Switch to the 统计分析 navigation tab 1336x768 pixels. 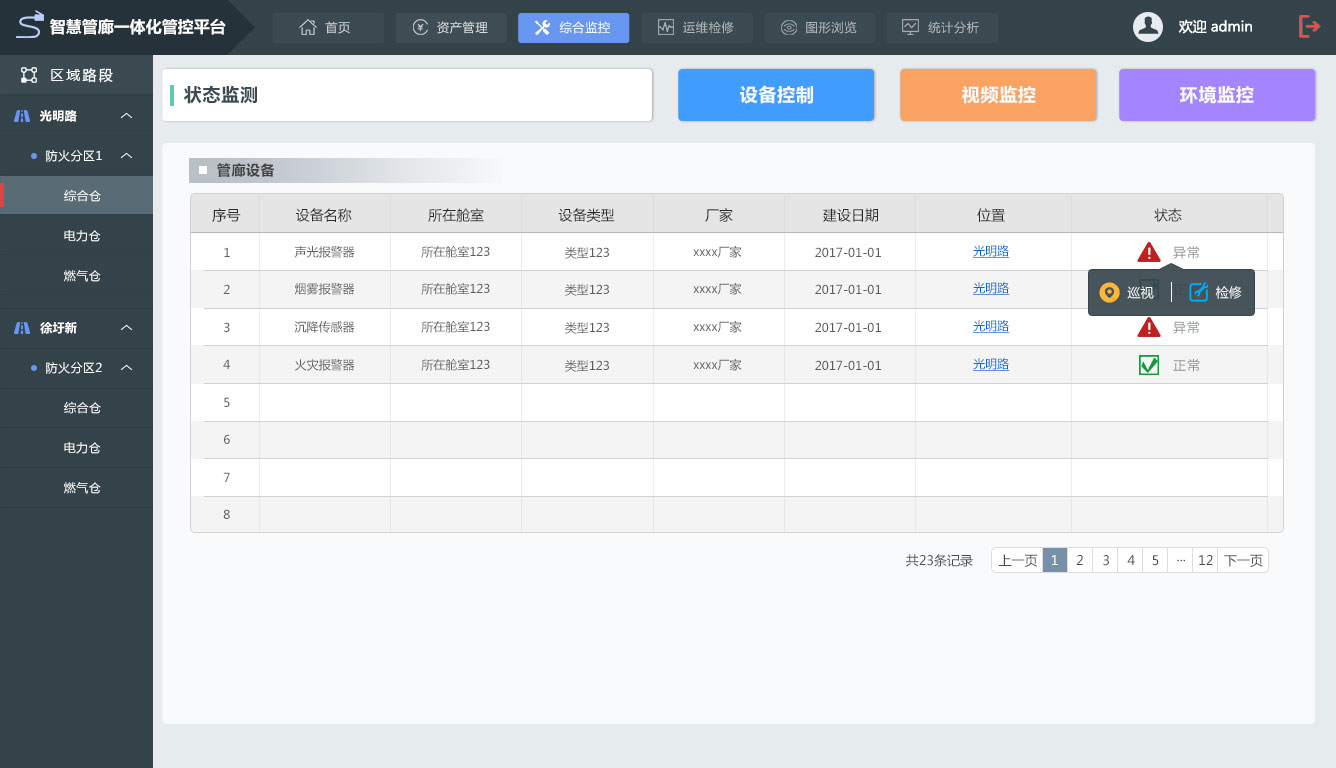point(941,28)
